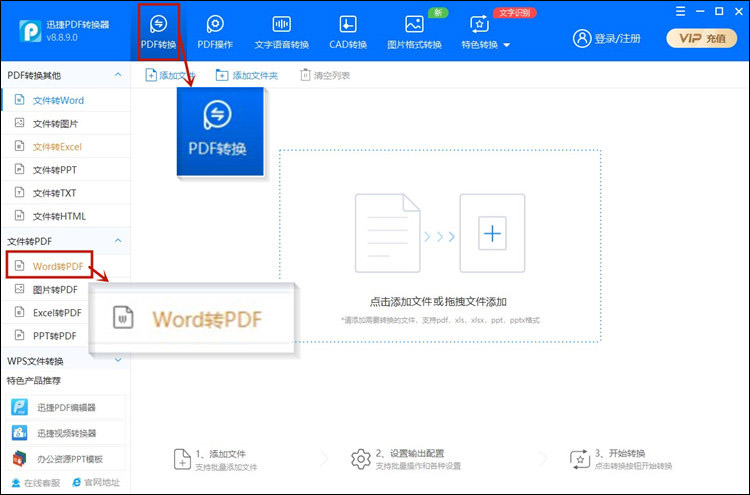
Task: Switch to the PDF操作 tab
Action: pos(215,32)
